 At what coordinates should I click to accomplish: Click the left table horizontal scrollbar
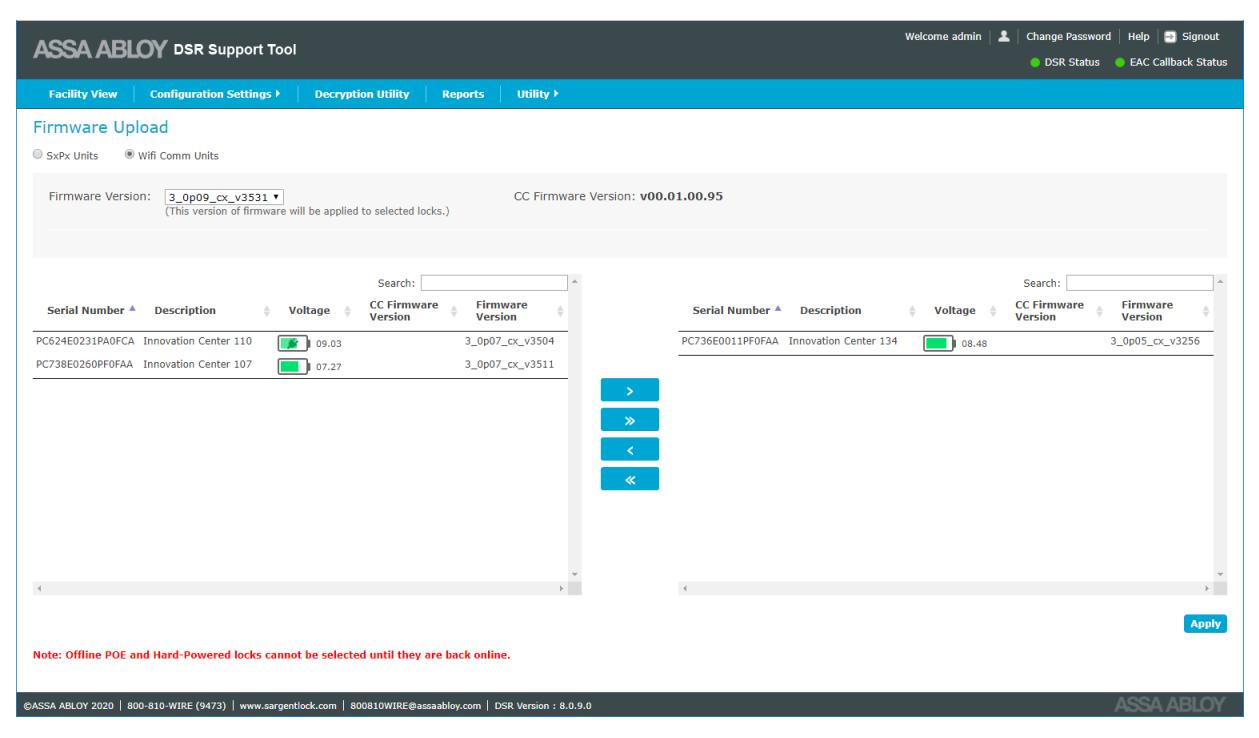(300, 589)
